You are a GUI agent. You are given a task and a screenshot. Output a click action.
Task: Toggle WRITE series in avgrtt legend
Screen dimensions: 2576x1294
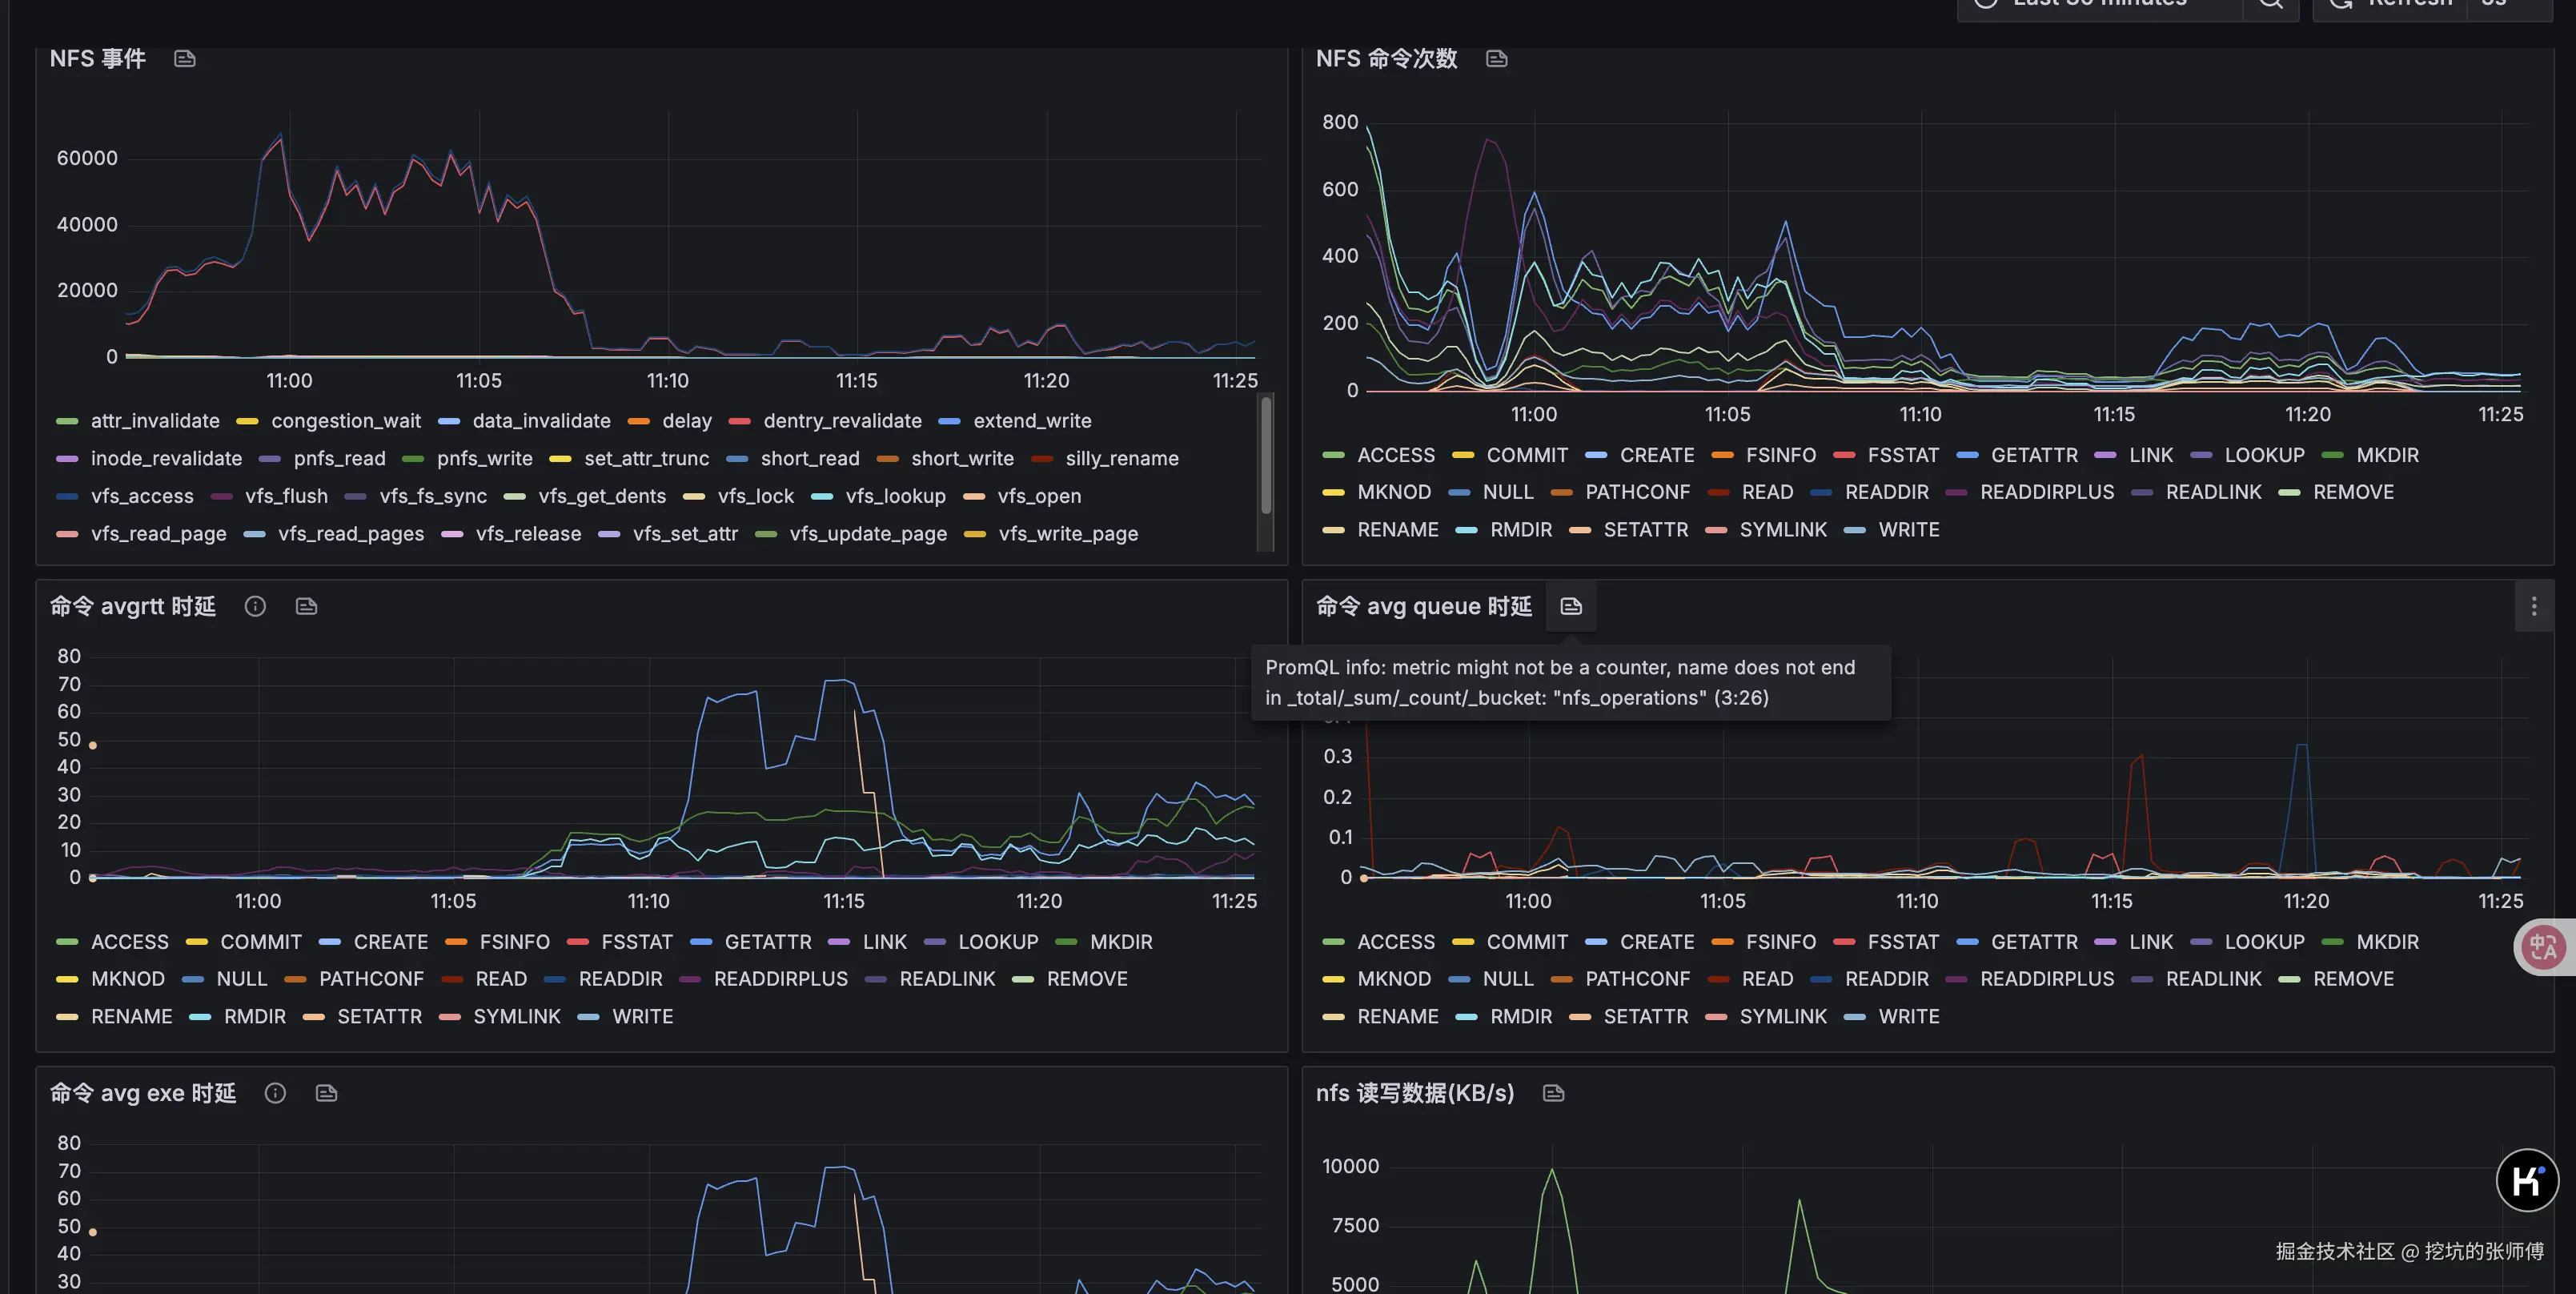tap(641, 1016)
